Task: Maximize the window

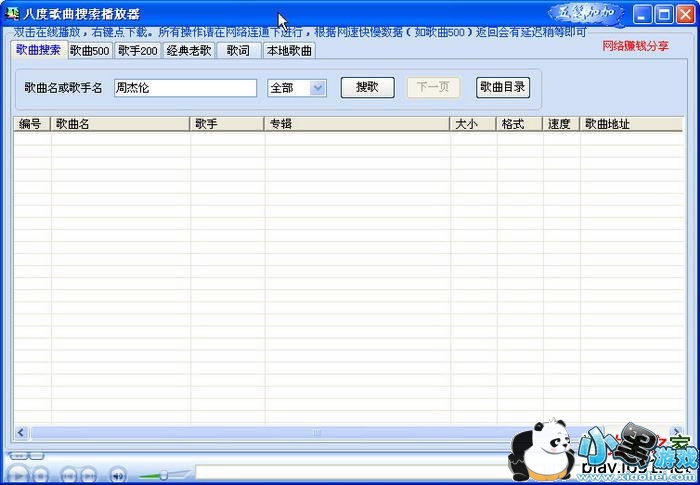Action: click(x=664, y=14)
